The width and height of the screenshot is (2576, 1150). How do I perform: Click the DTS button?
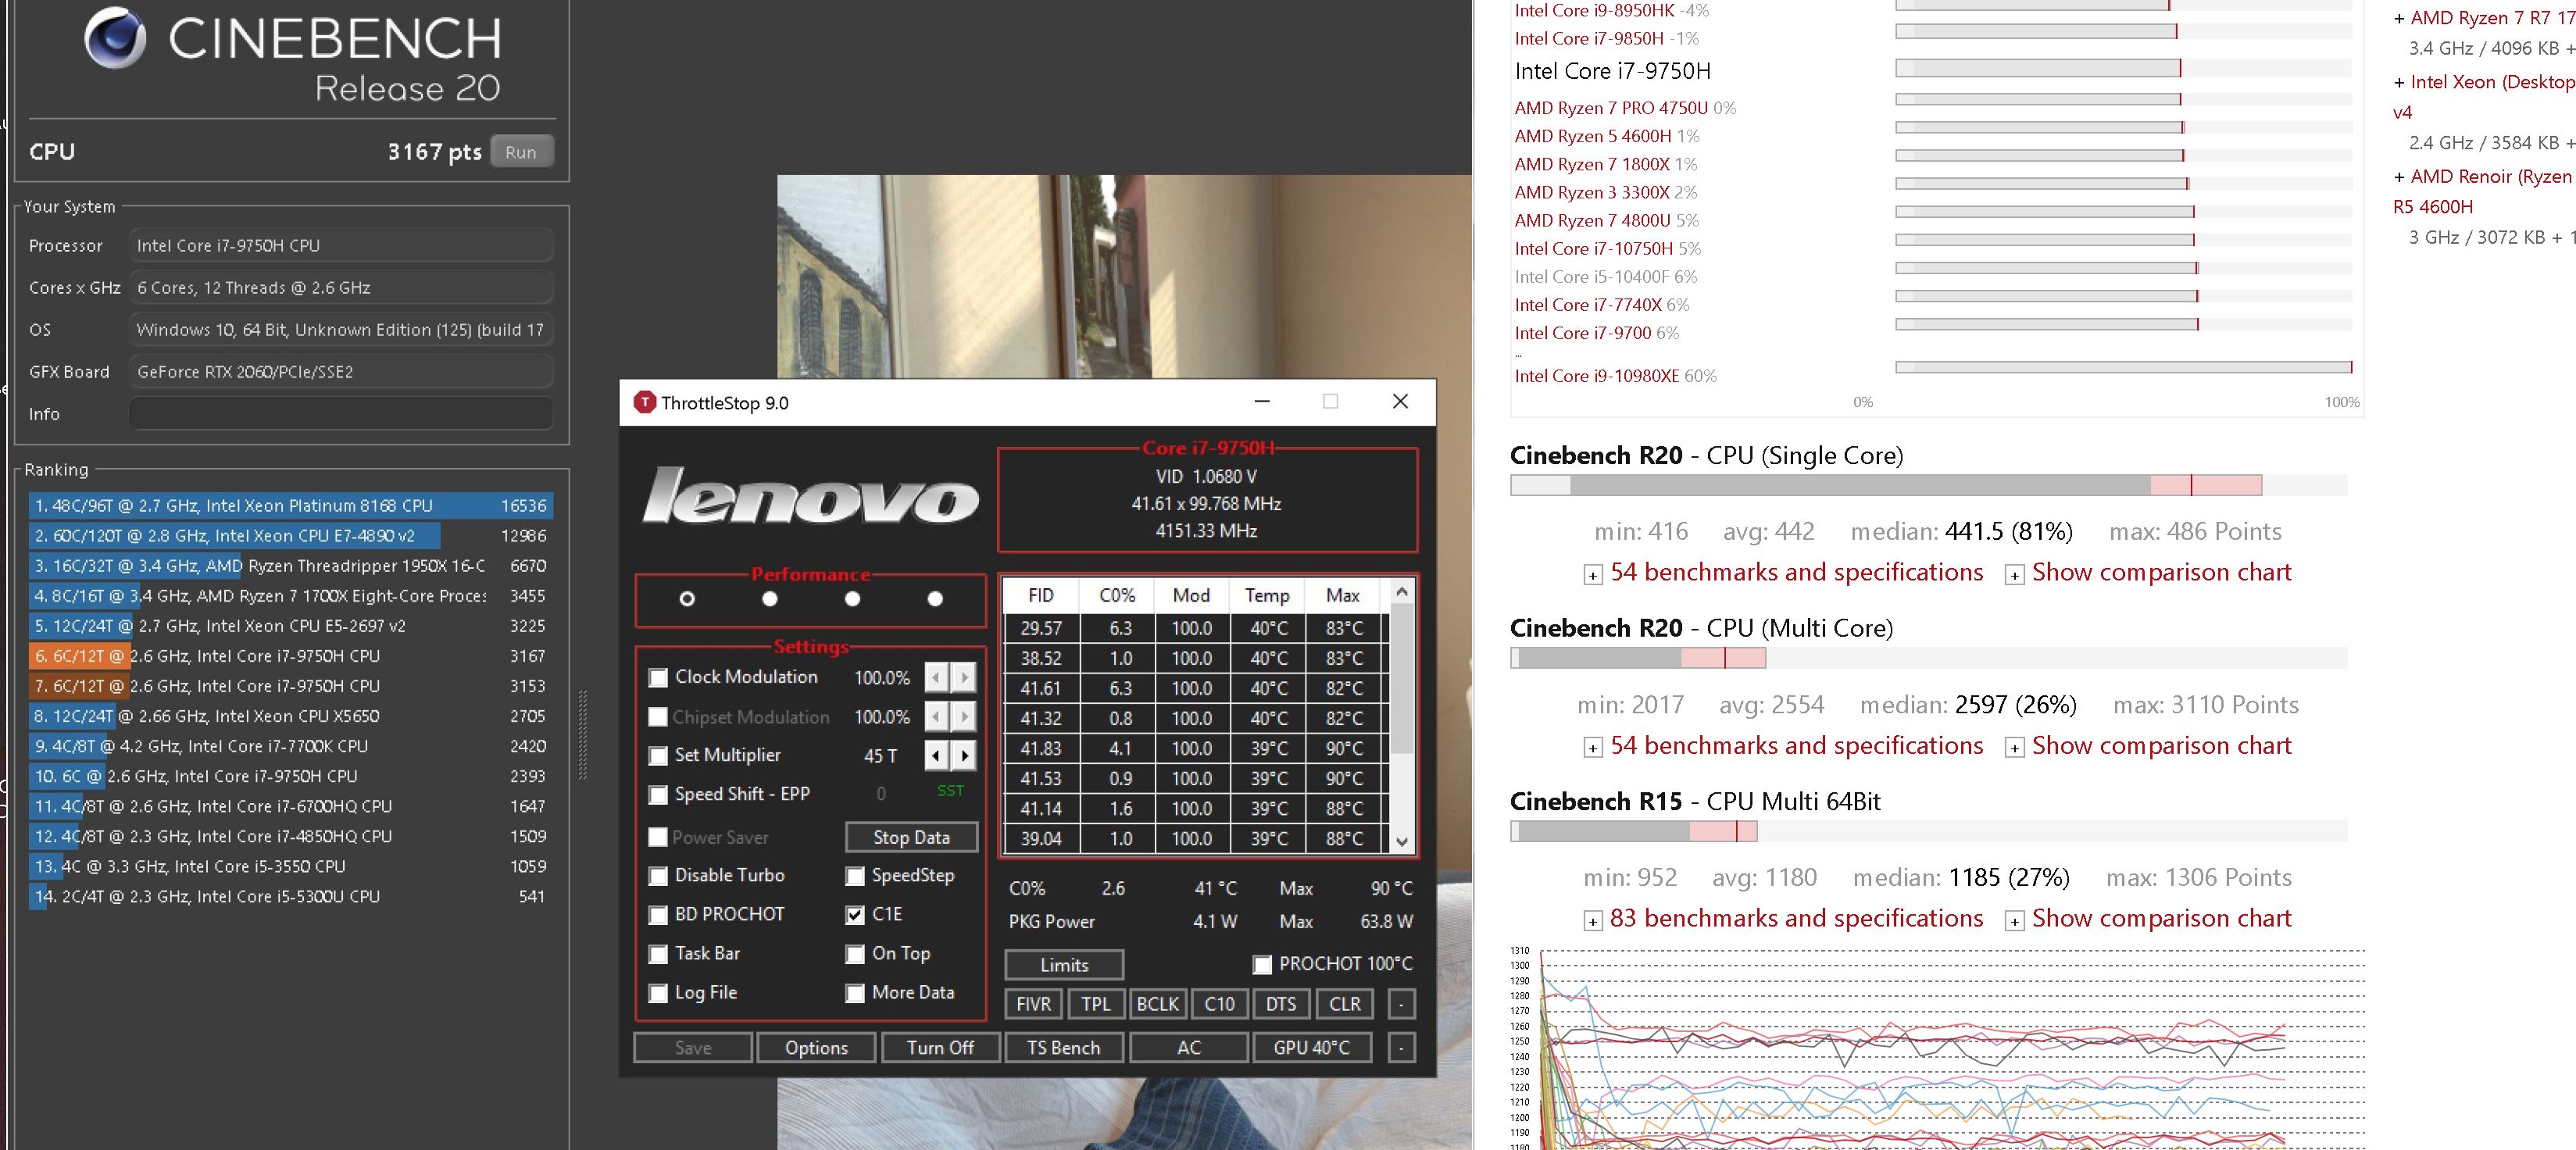1281,1004
